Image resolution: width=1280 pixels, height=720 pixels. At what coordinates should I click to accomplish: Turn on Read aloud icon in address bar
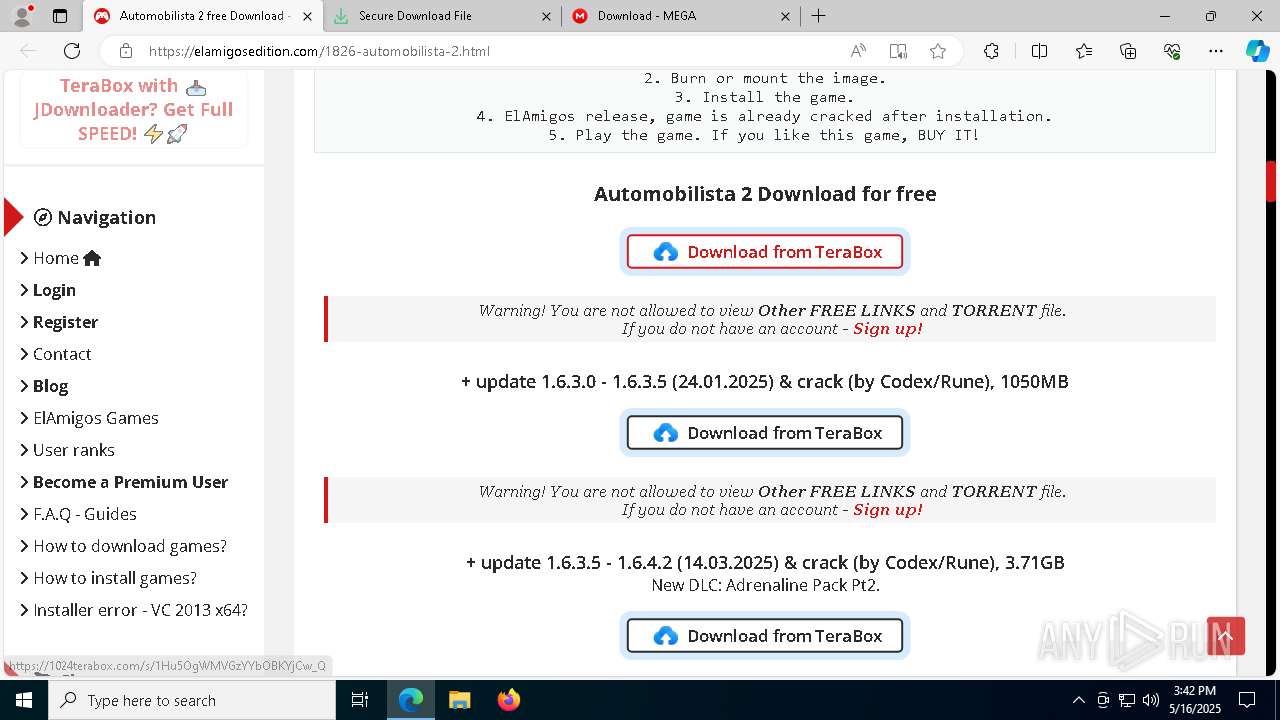pyautogui.click(x=858, y=51)
